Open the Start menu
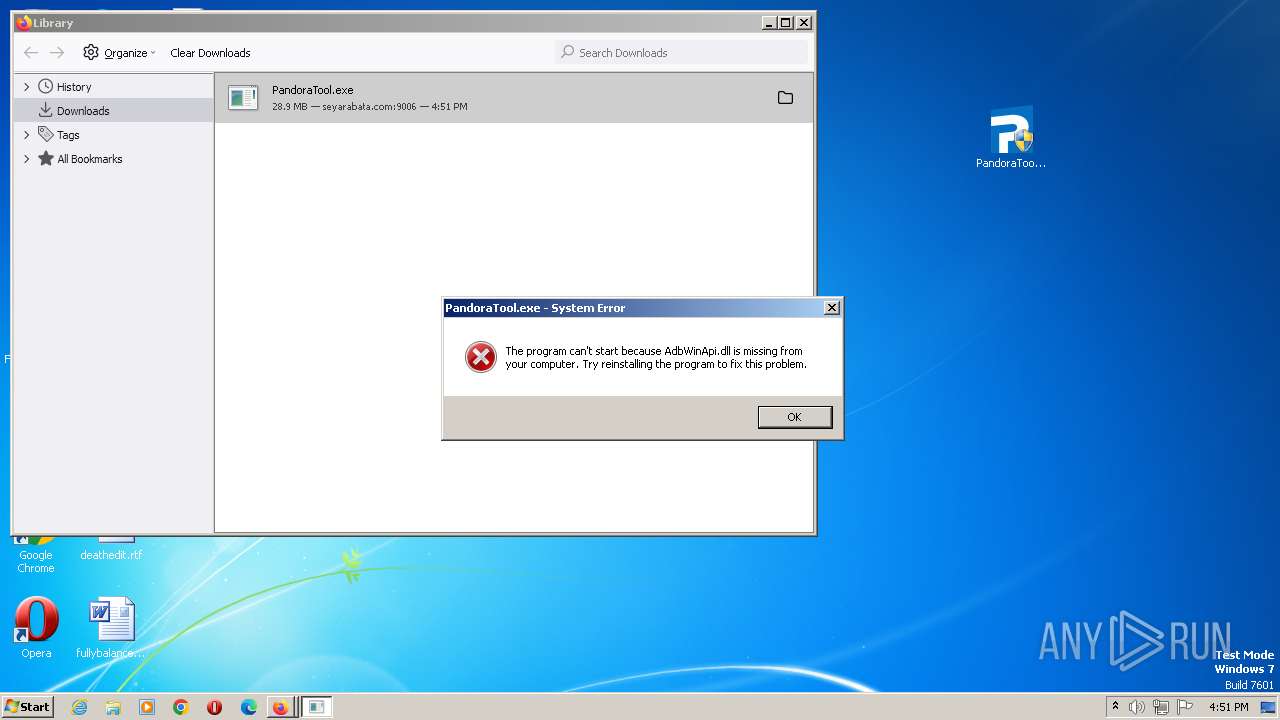 tap(27, 707)
